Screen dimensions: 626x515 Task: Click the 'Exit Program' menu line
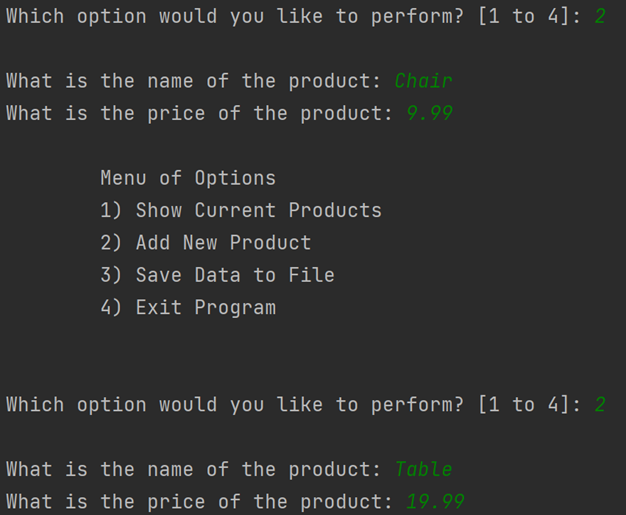click(188, 308)
